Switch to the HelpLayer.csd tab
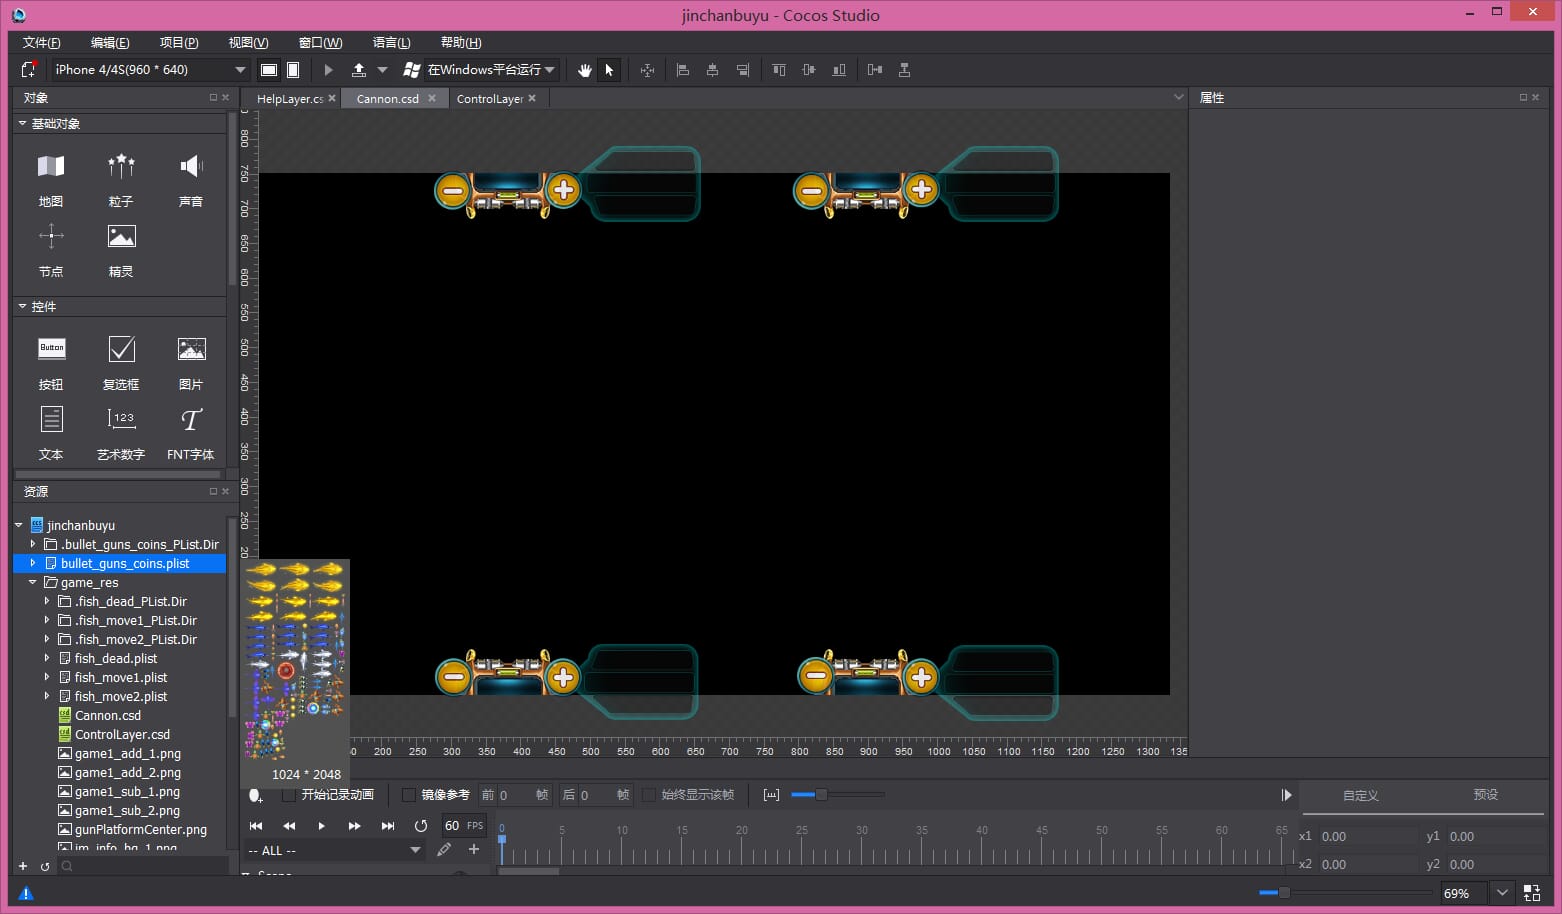The width and height of the screenshot is (1562, 914). [x=289, y=99]
